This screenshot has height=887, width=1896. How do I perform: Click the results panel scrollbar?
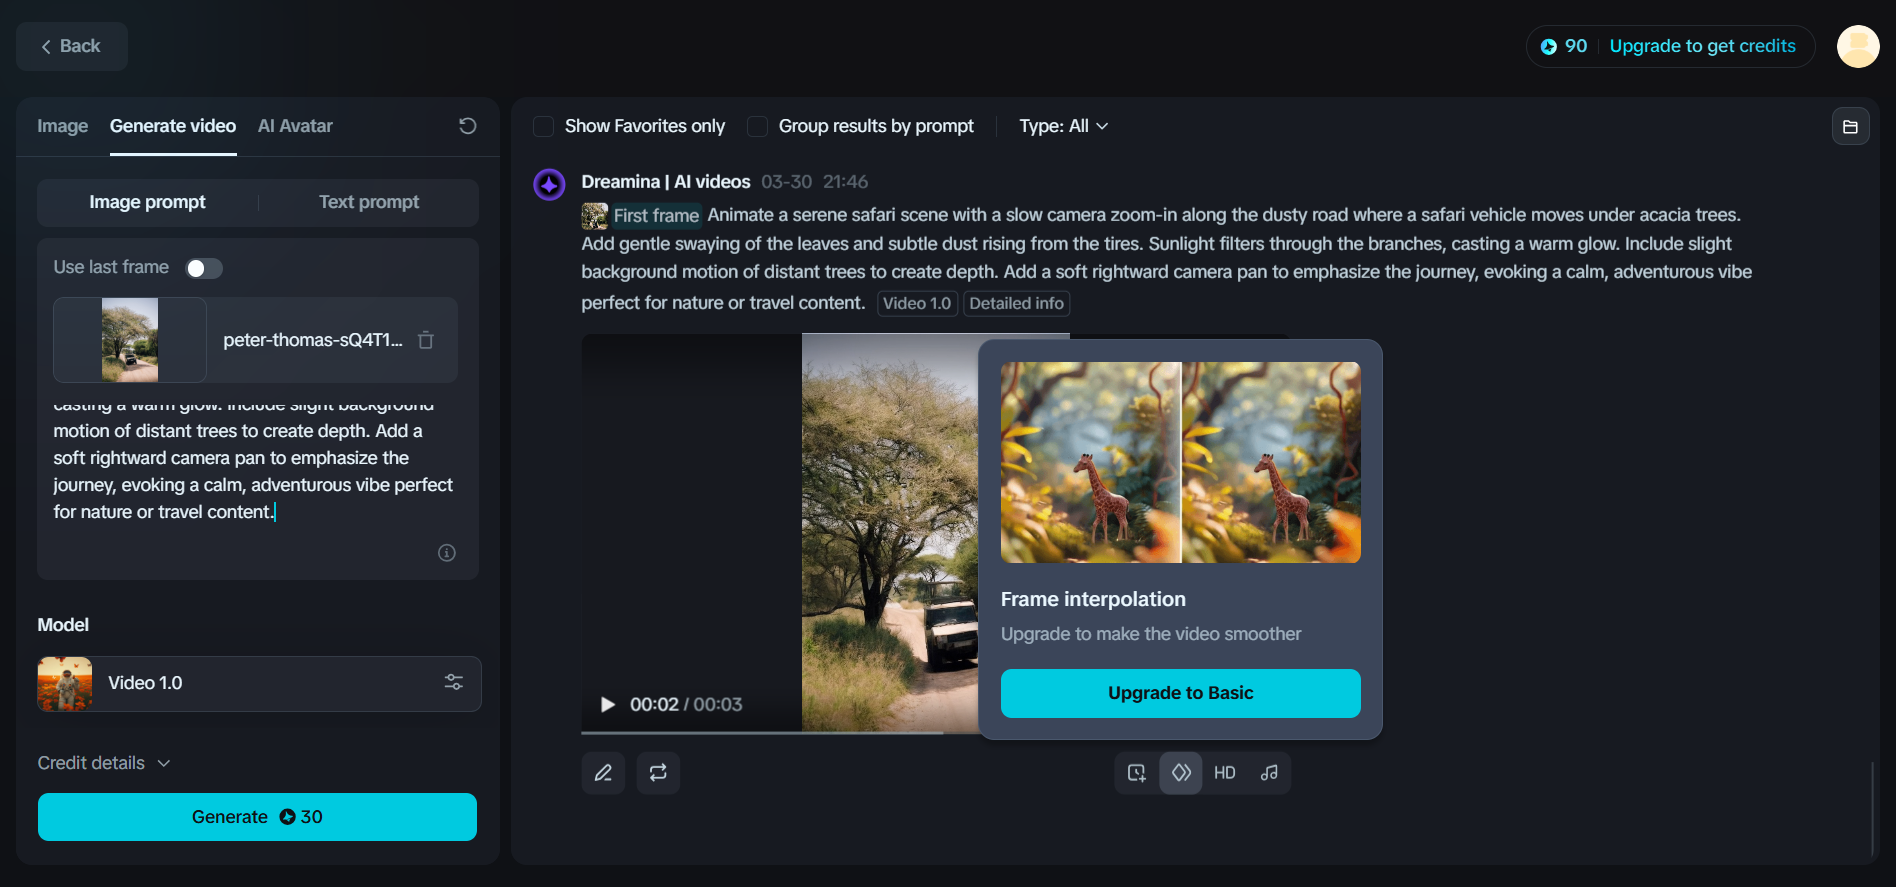1872,808
